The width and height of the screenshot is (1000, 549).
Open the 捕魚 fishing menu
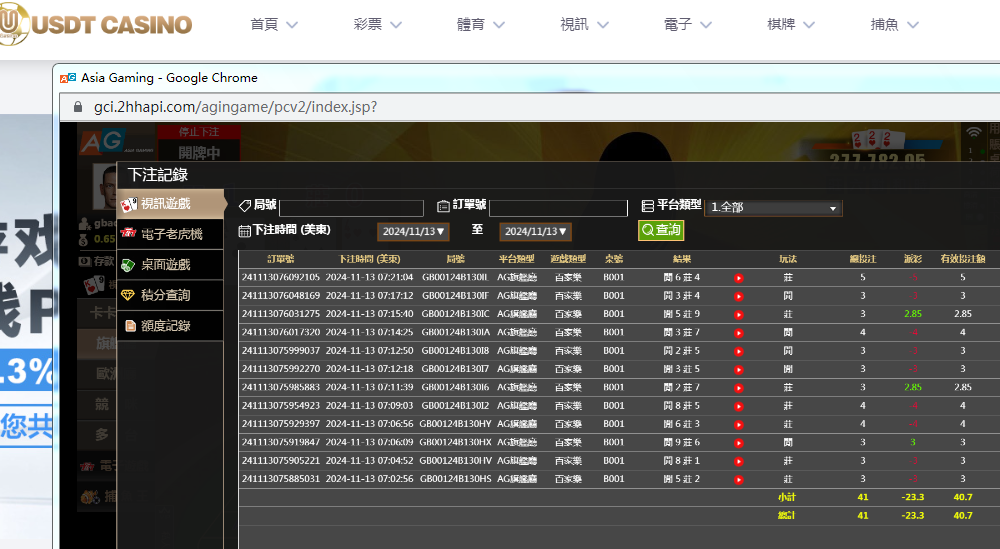pyautogui.click(x=895, y=24)
